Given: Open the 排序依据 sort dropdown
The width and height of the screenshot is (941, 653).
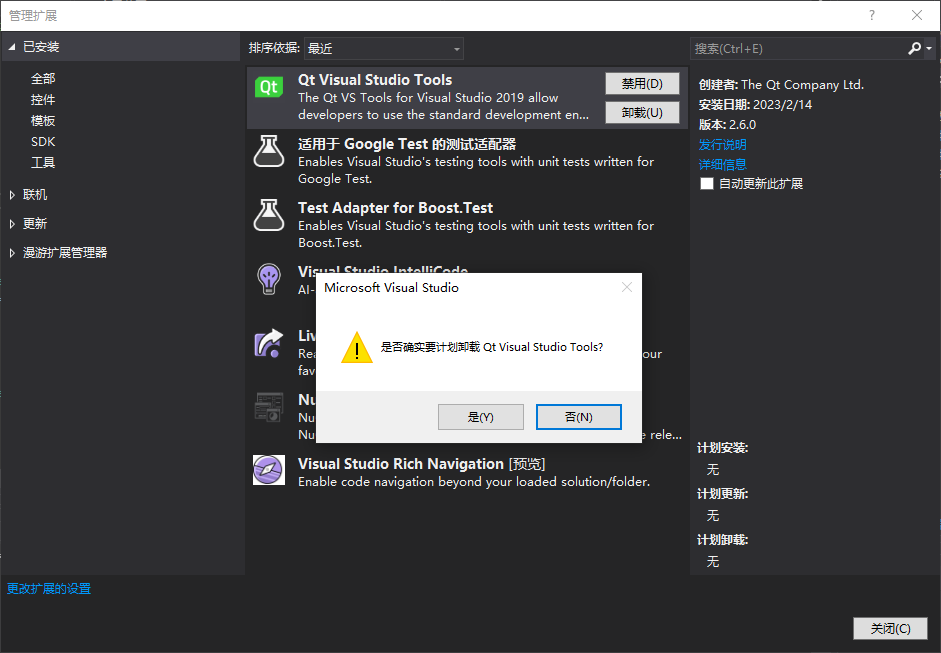Looking at the screenshot, I should (384, 48).
